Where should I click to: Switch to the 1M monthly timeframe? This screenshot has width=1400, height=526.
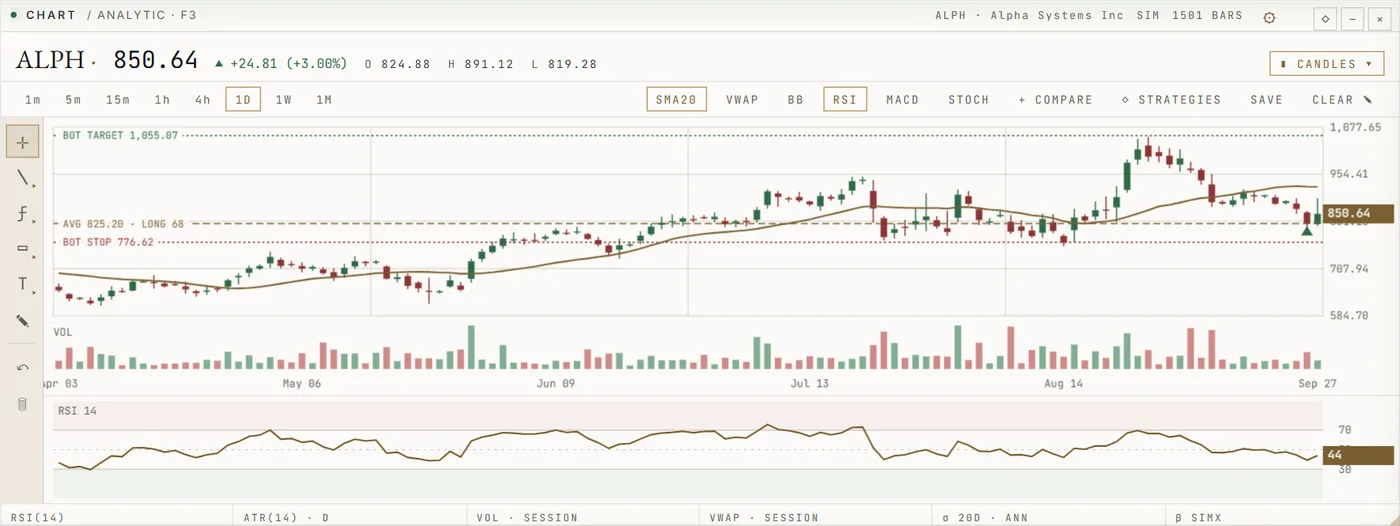pos(323,100)
